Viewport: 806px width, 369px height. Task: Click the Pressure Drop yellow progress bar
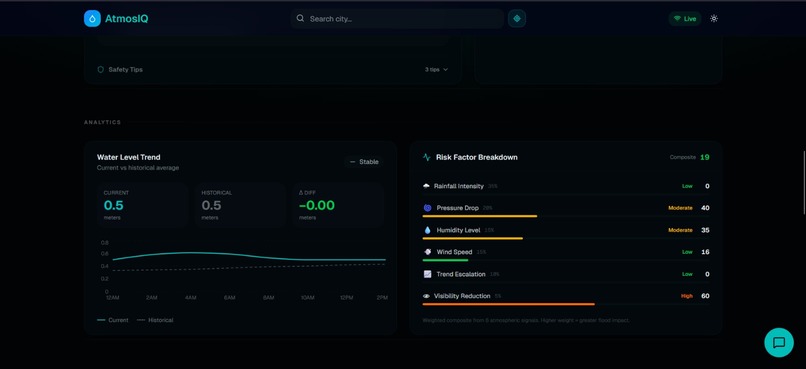[x=480, y=216]
